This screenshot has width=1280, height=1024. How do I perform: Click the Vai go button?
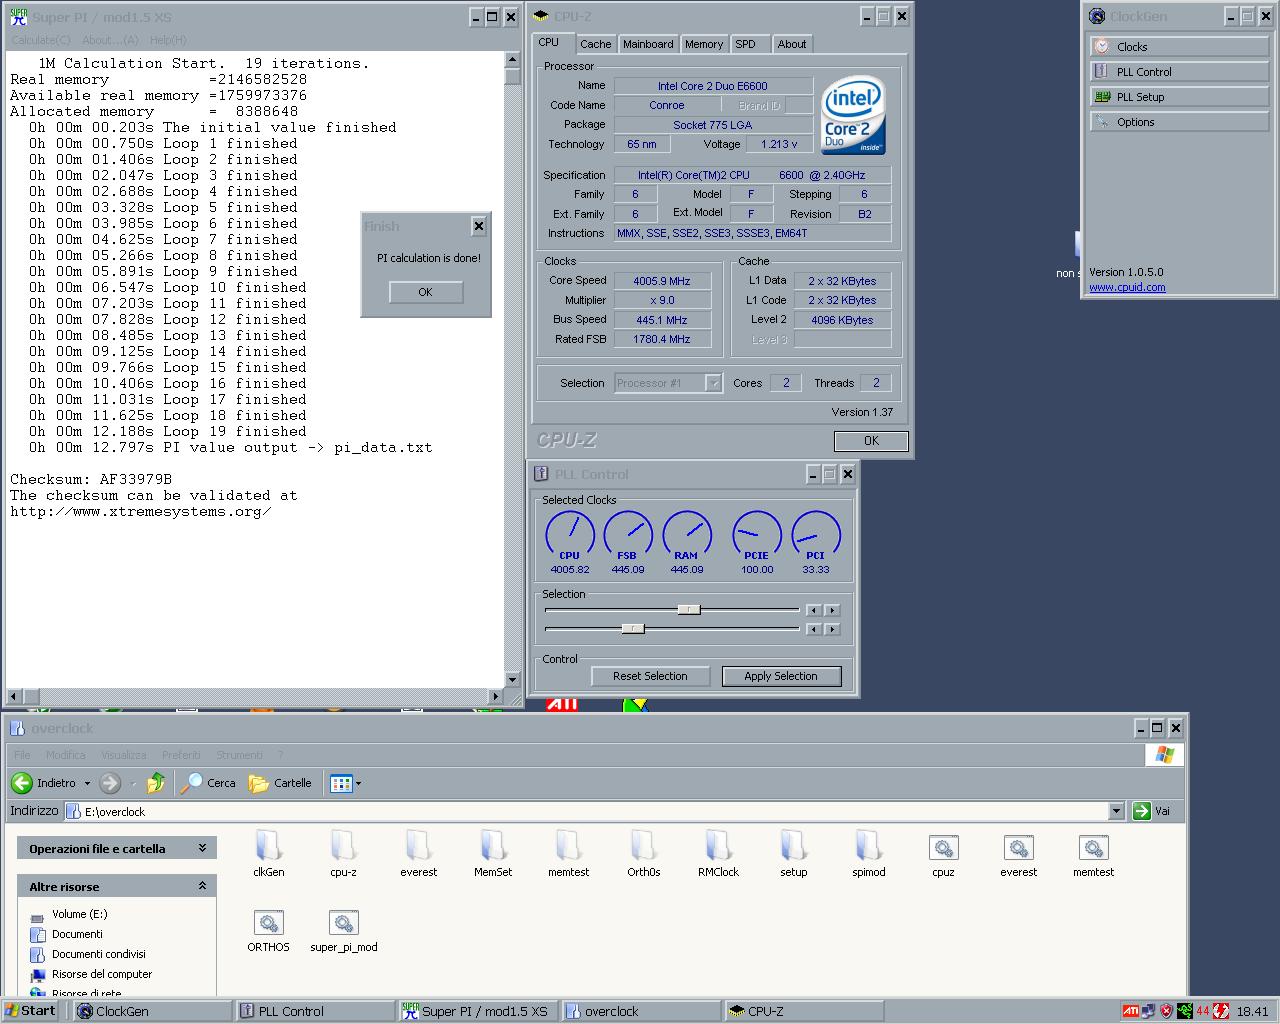[x=1153, y=811]
